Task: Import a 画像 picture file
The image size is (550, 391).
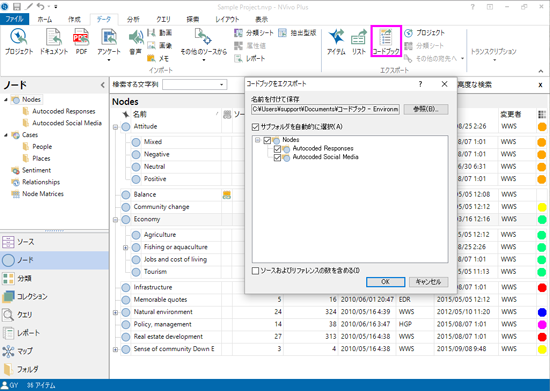Action: 160,46
